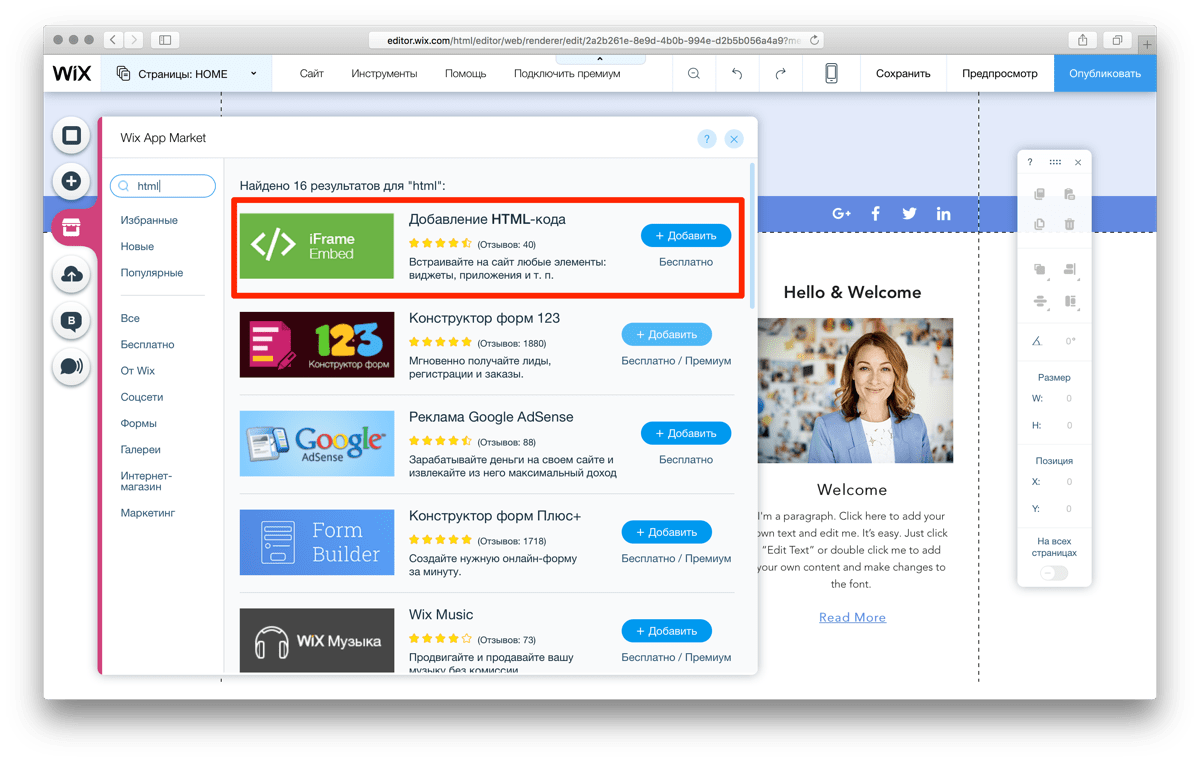Add the Добавление HTML-кода app
Screen dimensions: 1200x762
point(686,236)
